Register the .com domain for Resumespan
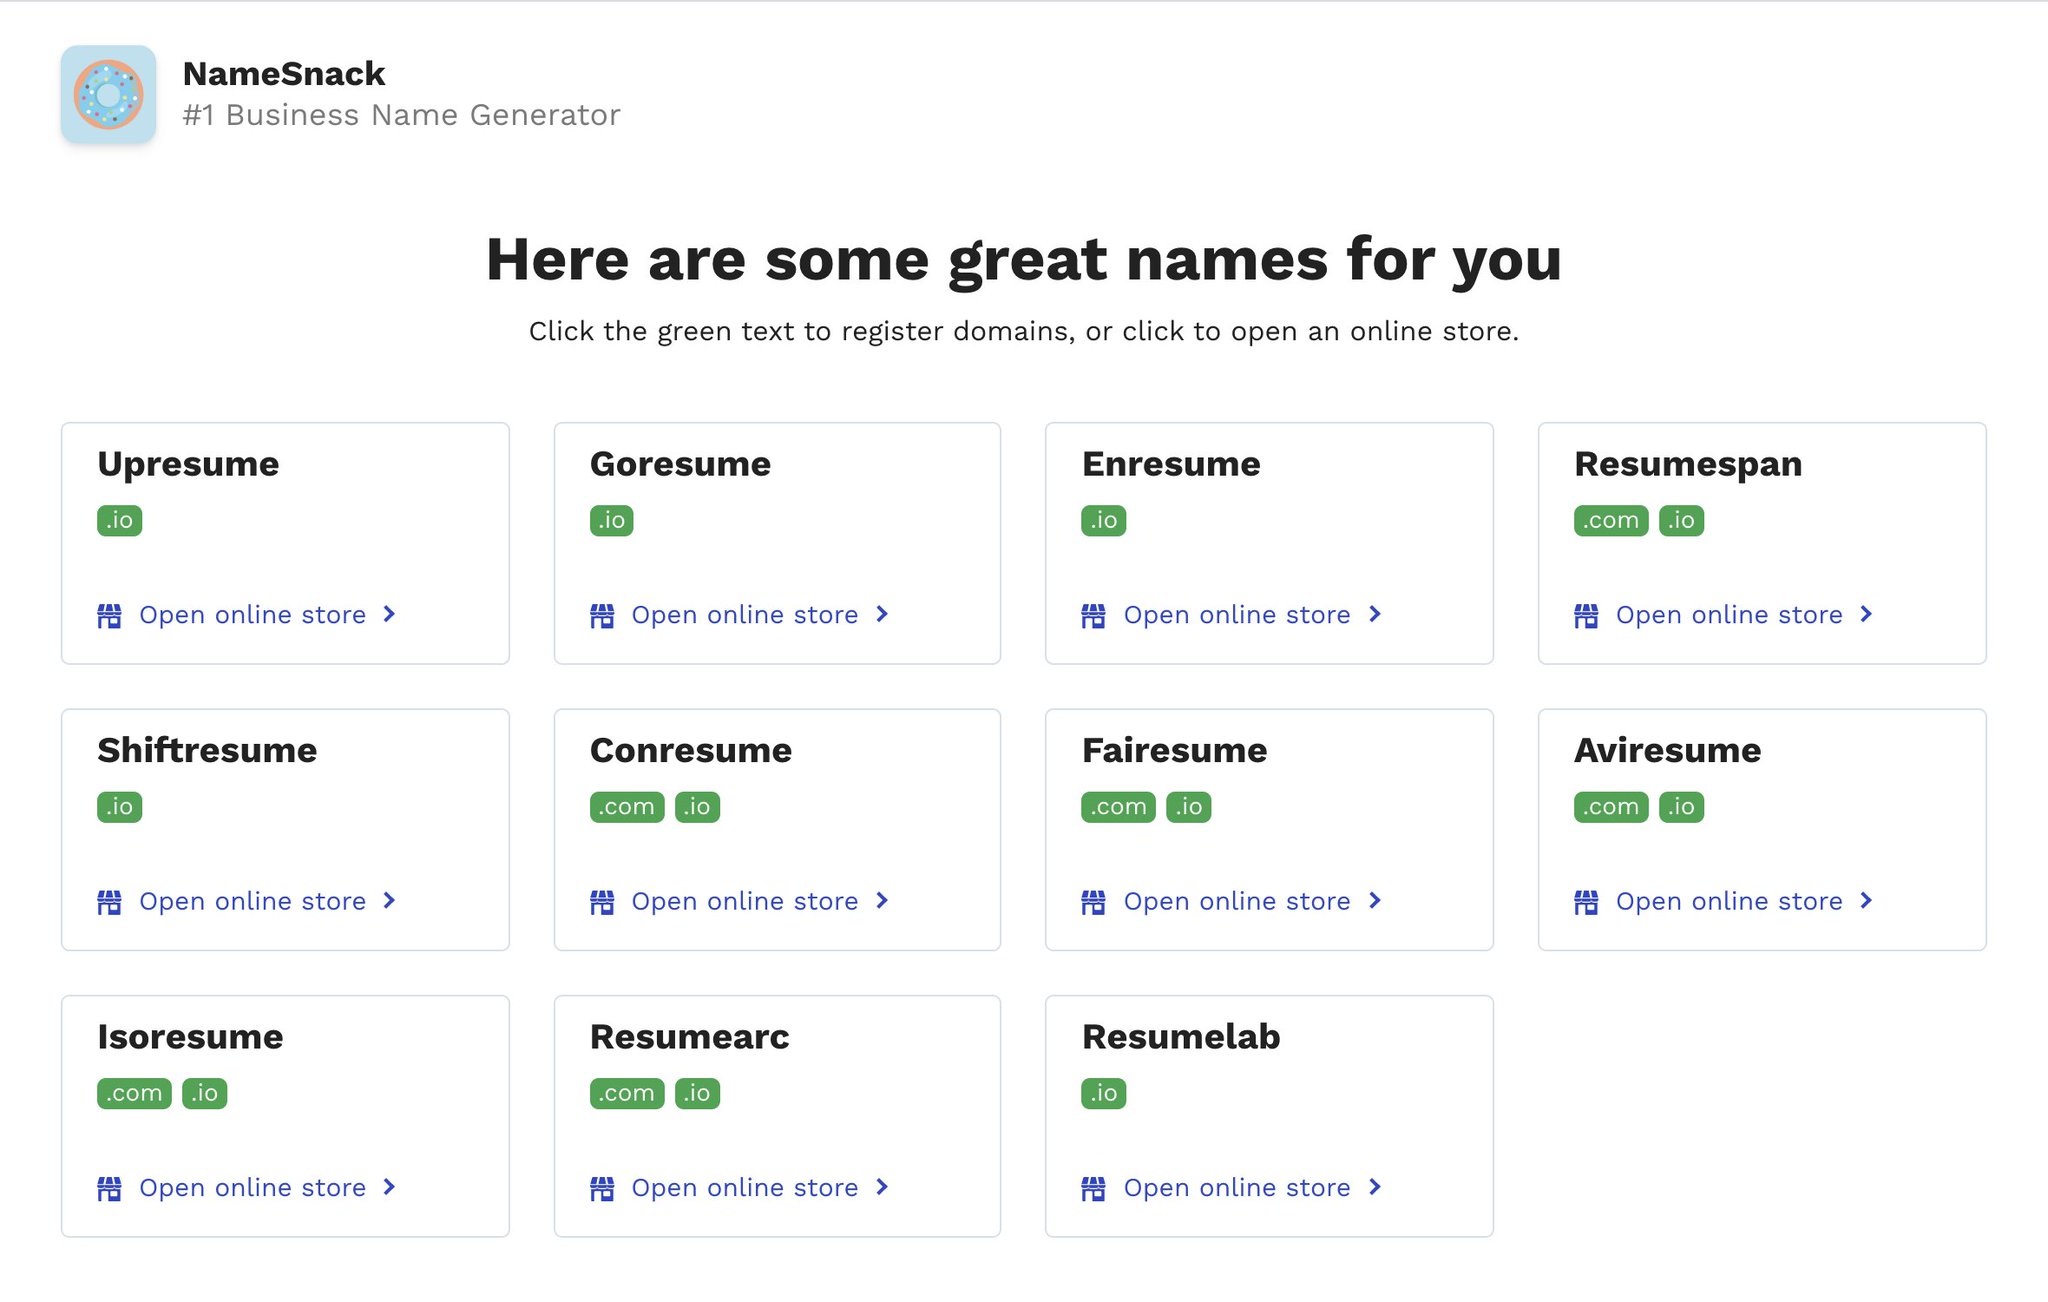Viewport: 2048px width, 1302px height. [x=1610, y=520]
